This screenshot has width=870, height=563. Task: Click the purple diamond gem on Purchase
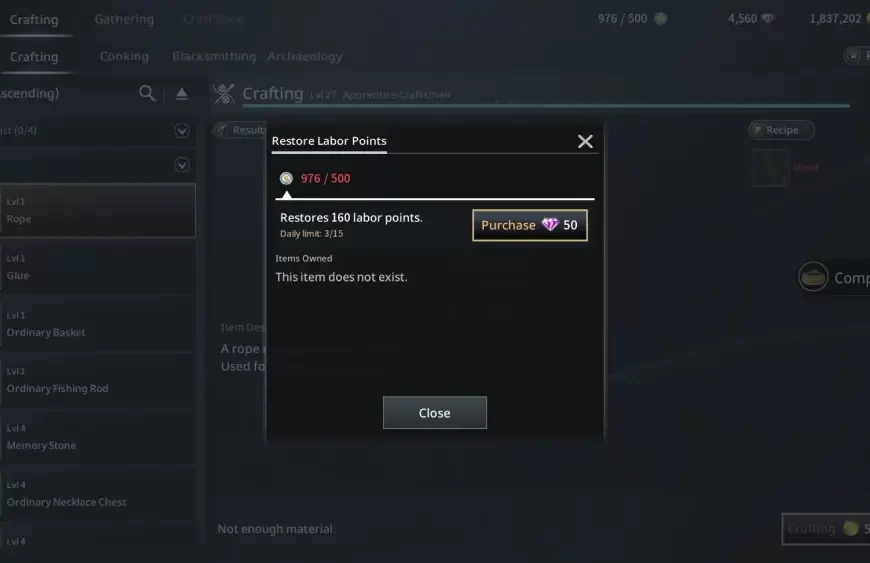pos(550,225)
